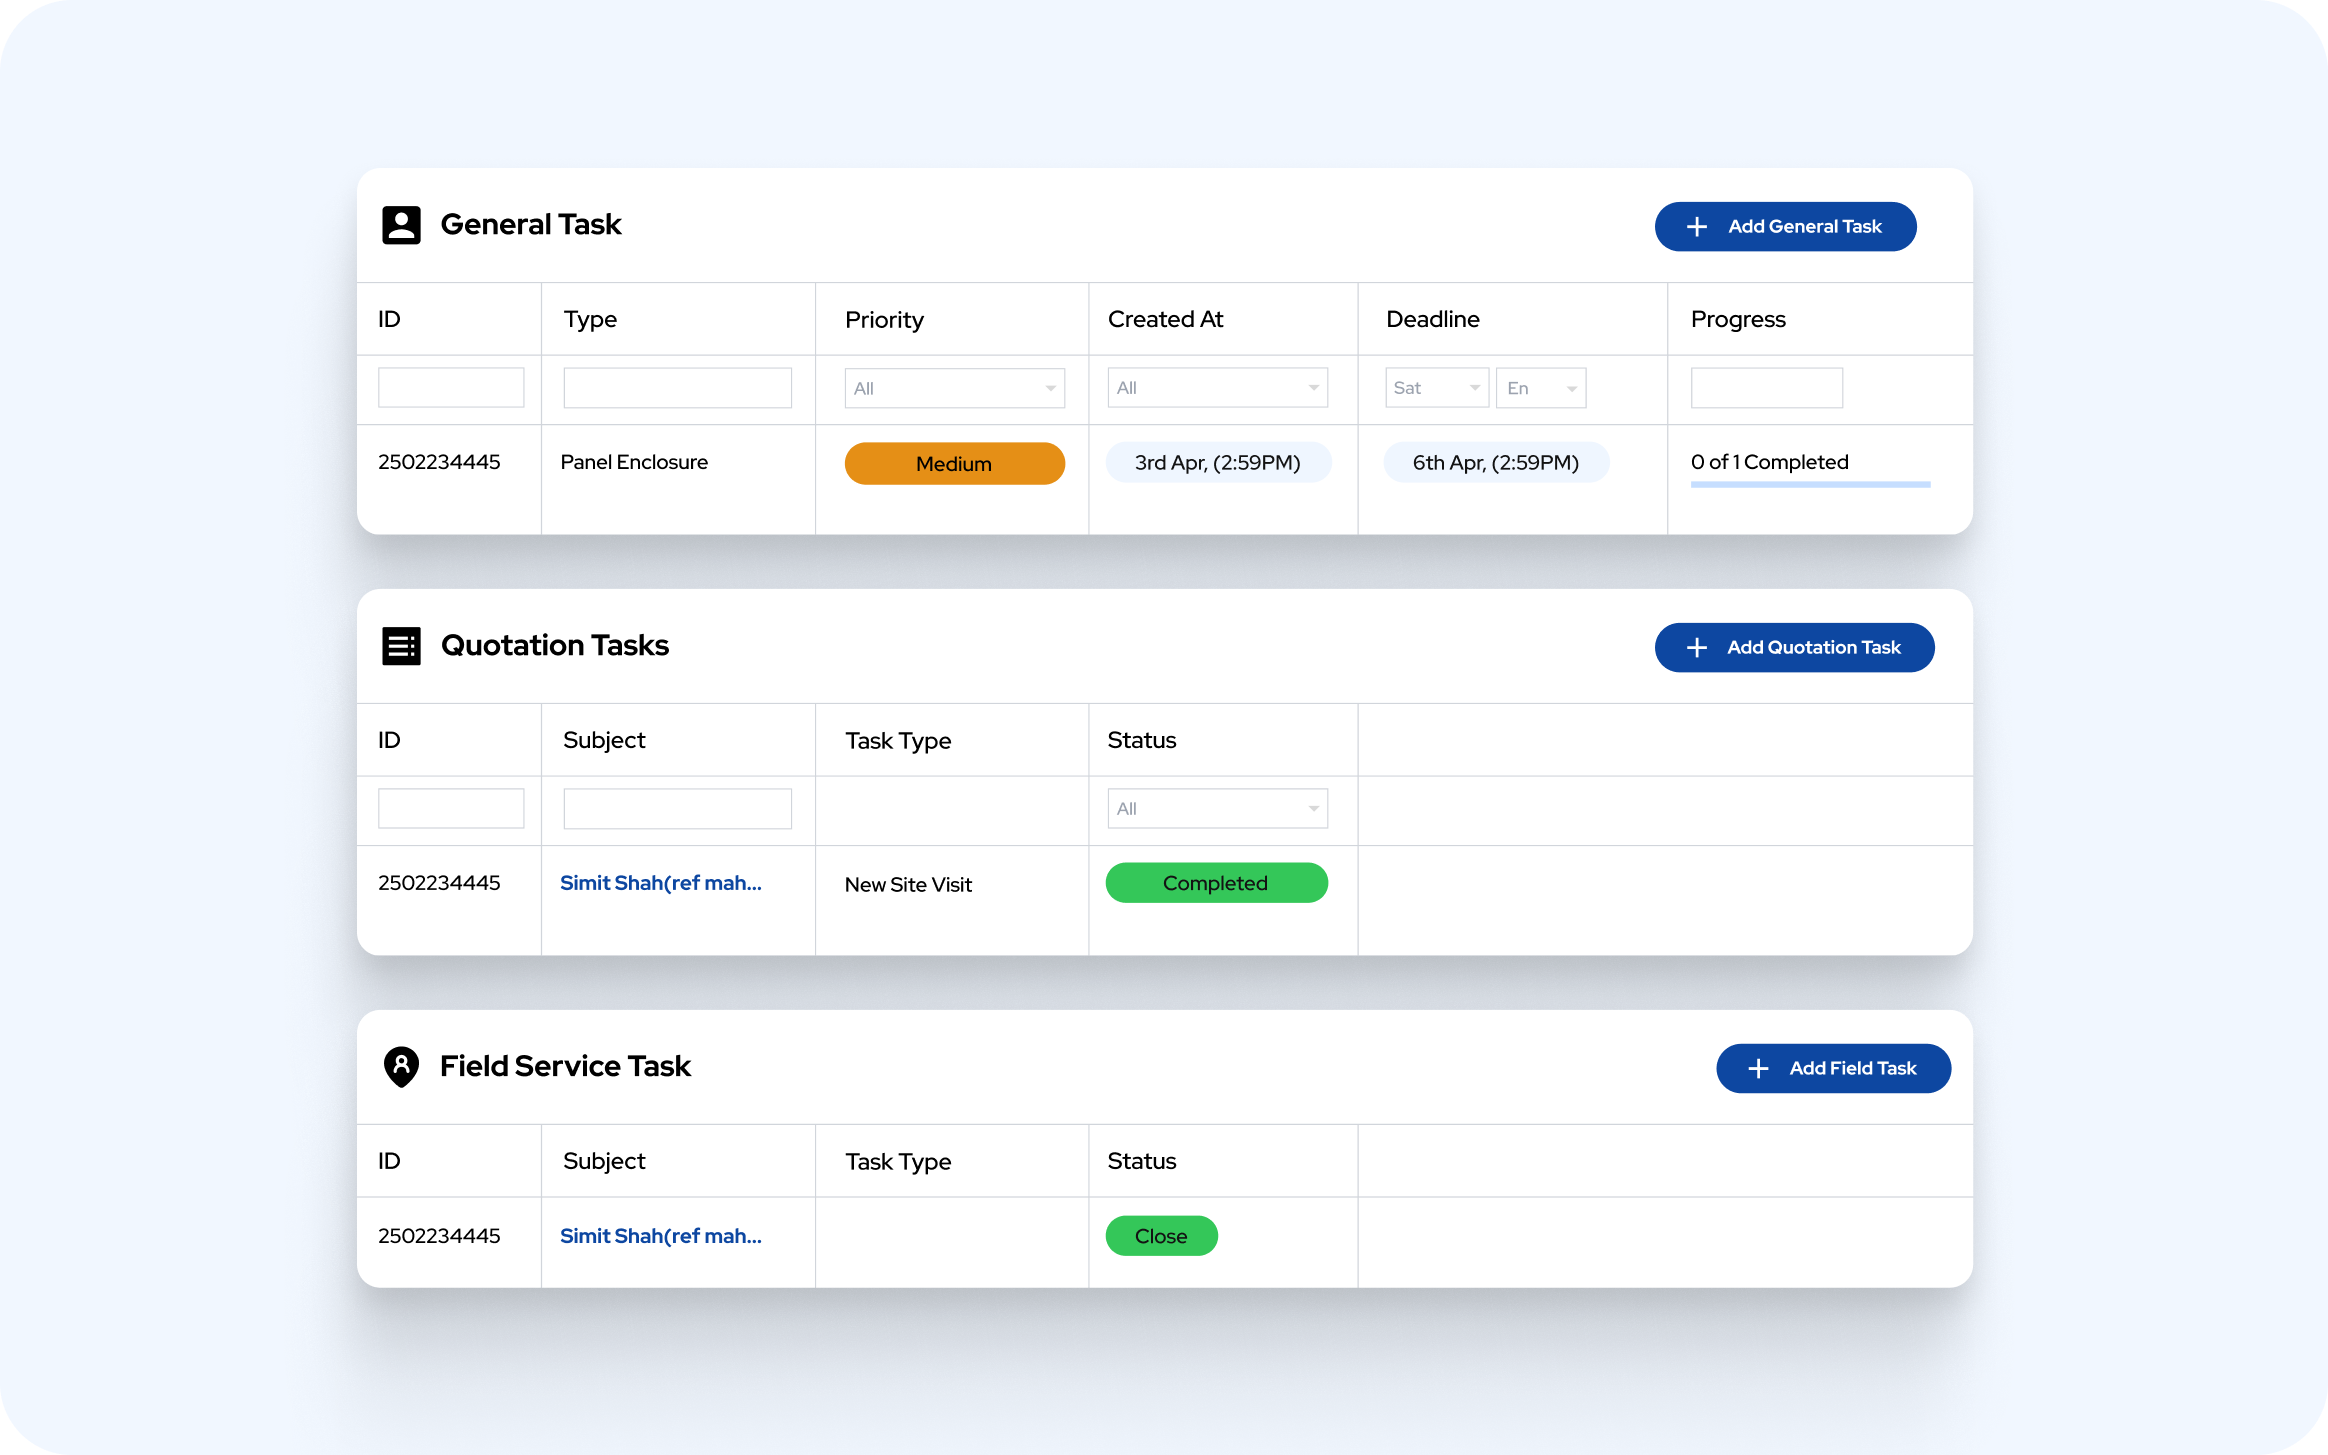The height and width of the screenshot is (1455, 2328).
Task: Click plus icon on Add Field Task
Action: coord(1758,1069)
